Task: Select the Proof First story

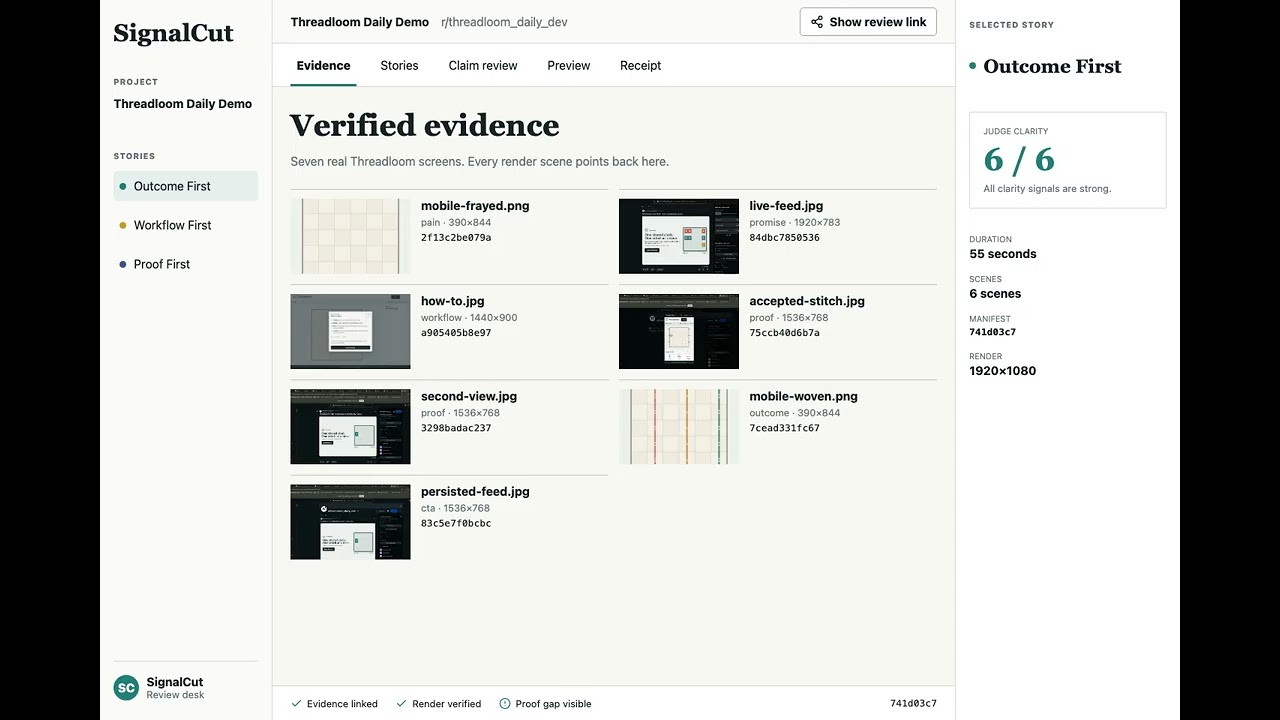Action: pos(186,264)
